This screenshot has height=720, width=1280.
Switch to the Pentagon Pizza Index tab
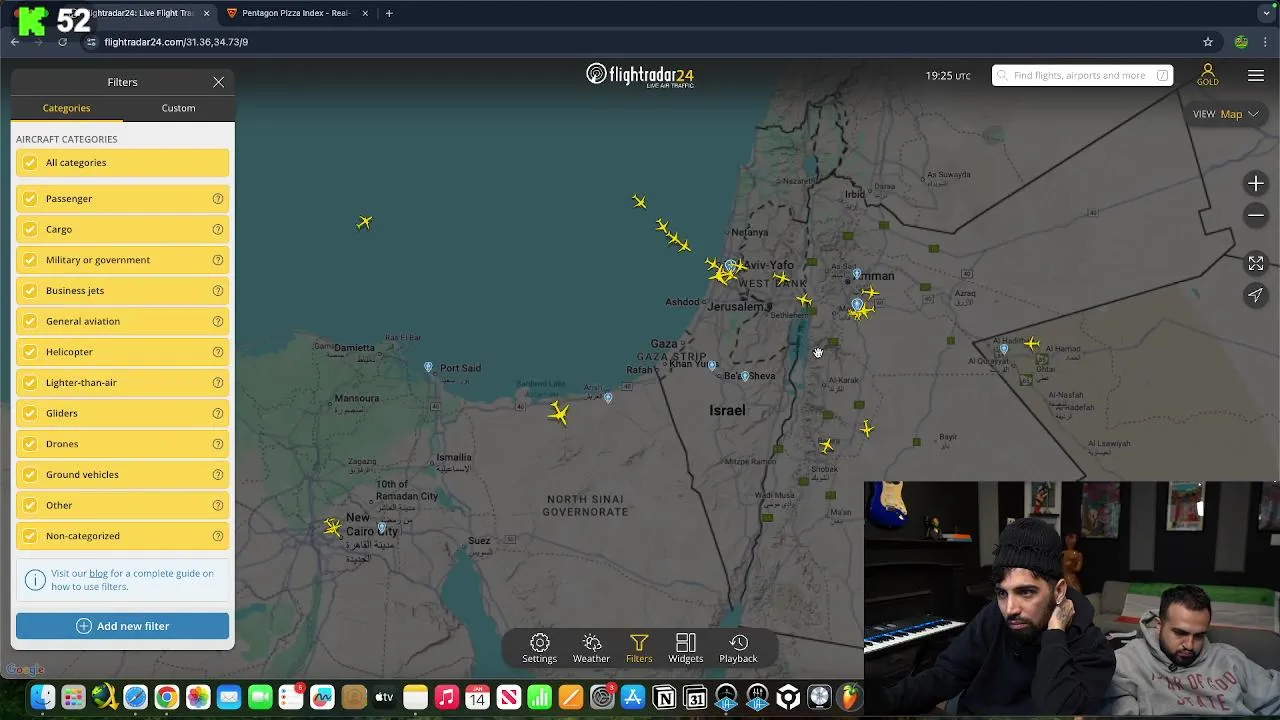295,13
